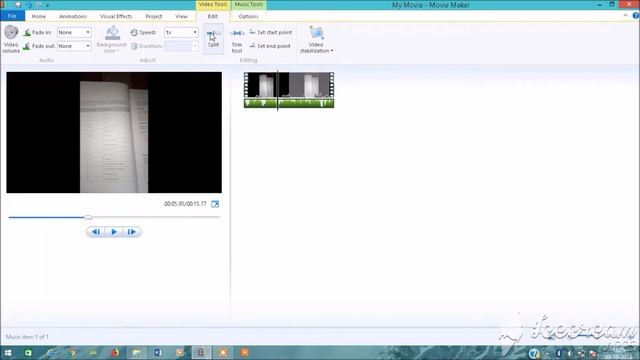Viewport: 640px width, 360px height.
Task: Click the help question mark icon in system tray
Action: (x=534, y=353)
